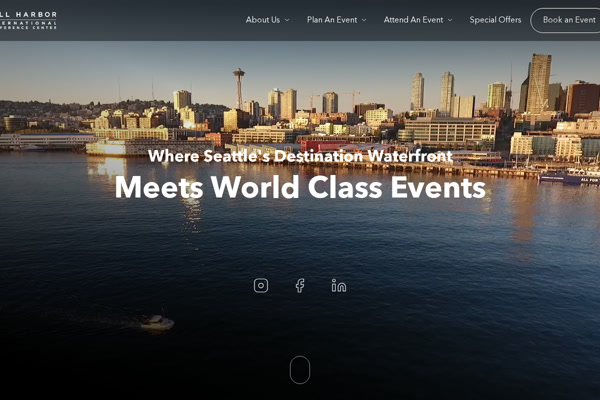Screen dimensions: 600x400
Task: Open the Attend An Event menu
Action: 413,20
